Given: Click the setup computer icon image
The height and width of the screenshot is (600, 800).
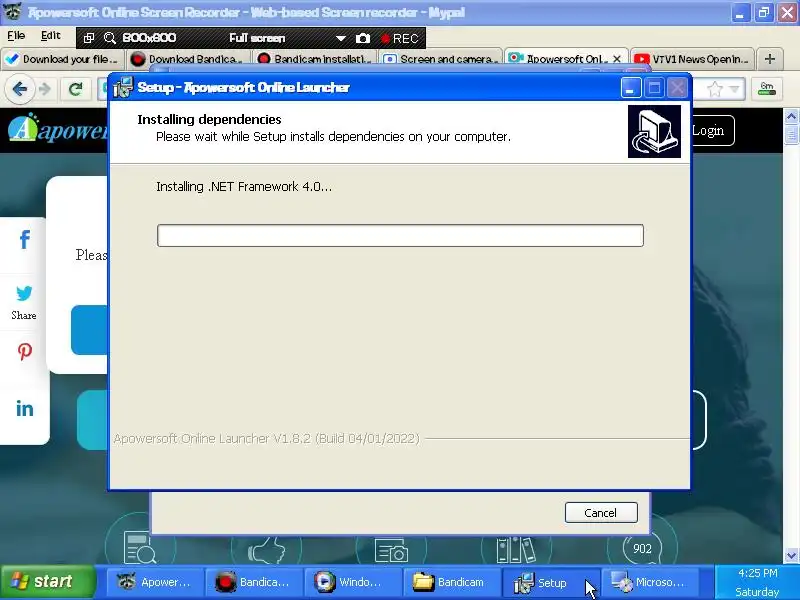Looking at the screenshot, I should pos(654,132).
